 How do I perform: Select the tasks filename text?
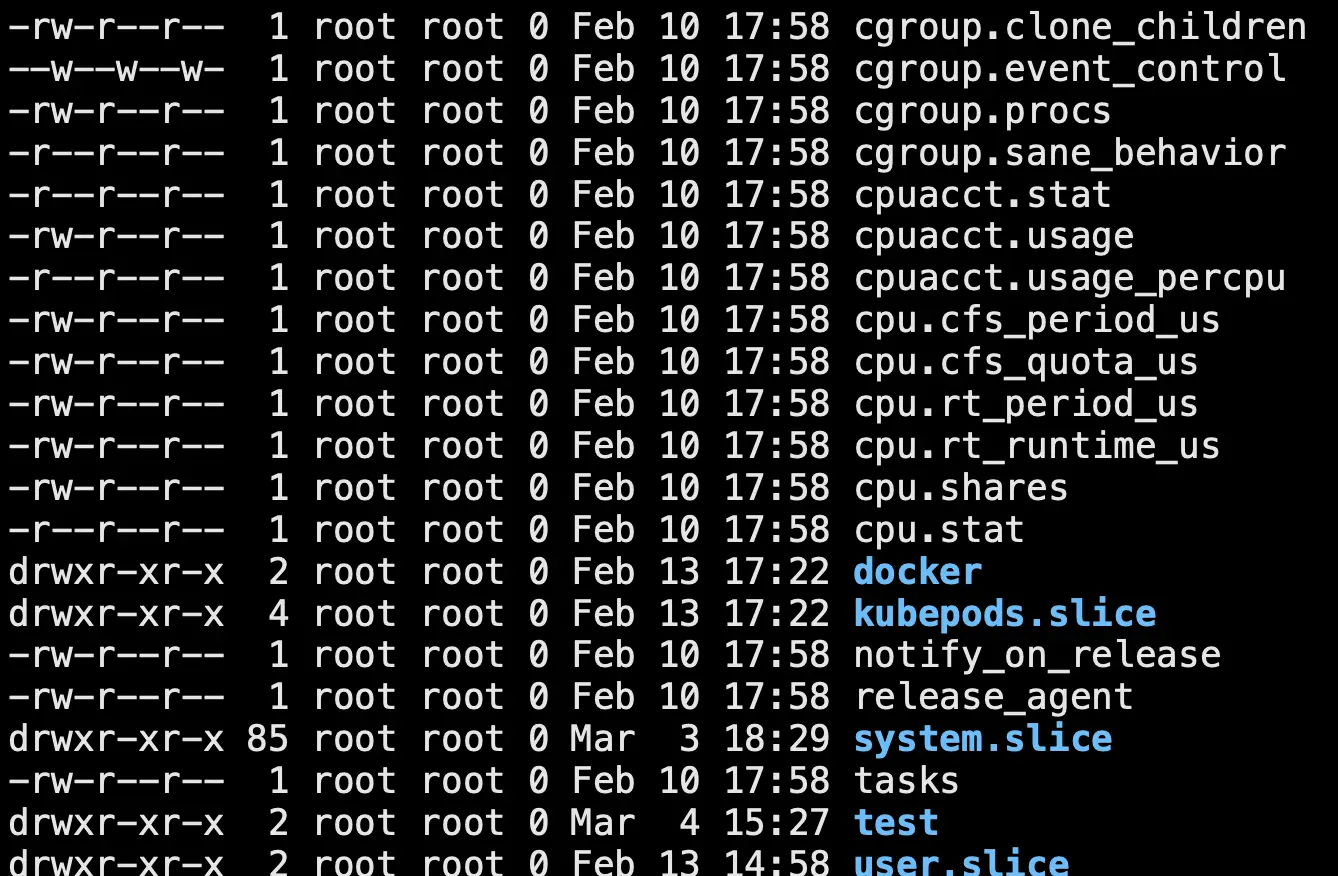click(x=907, y=781)
